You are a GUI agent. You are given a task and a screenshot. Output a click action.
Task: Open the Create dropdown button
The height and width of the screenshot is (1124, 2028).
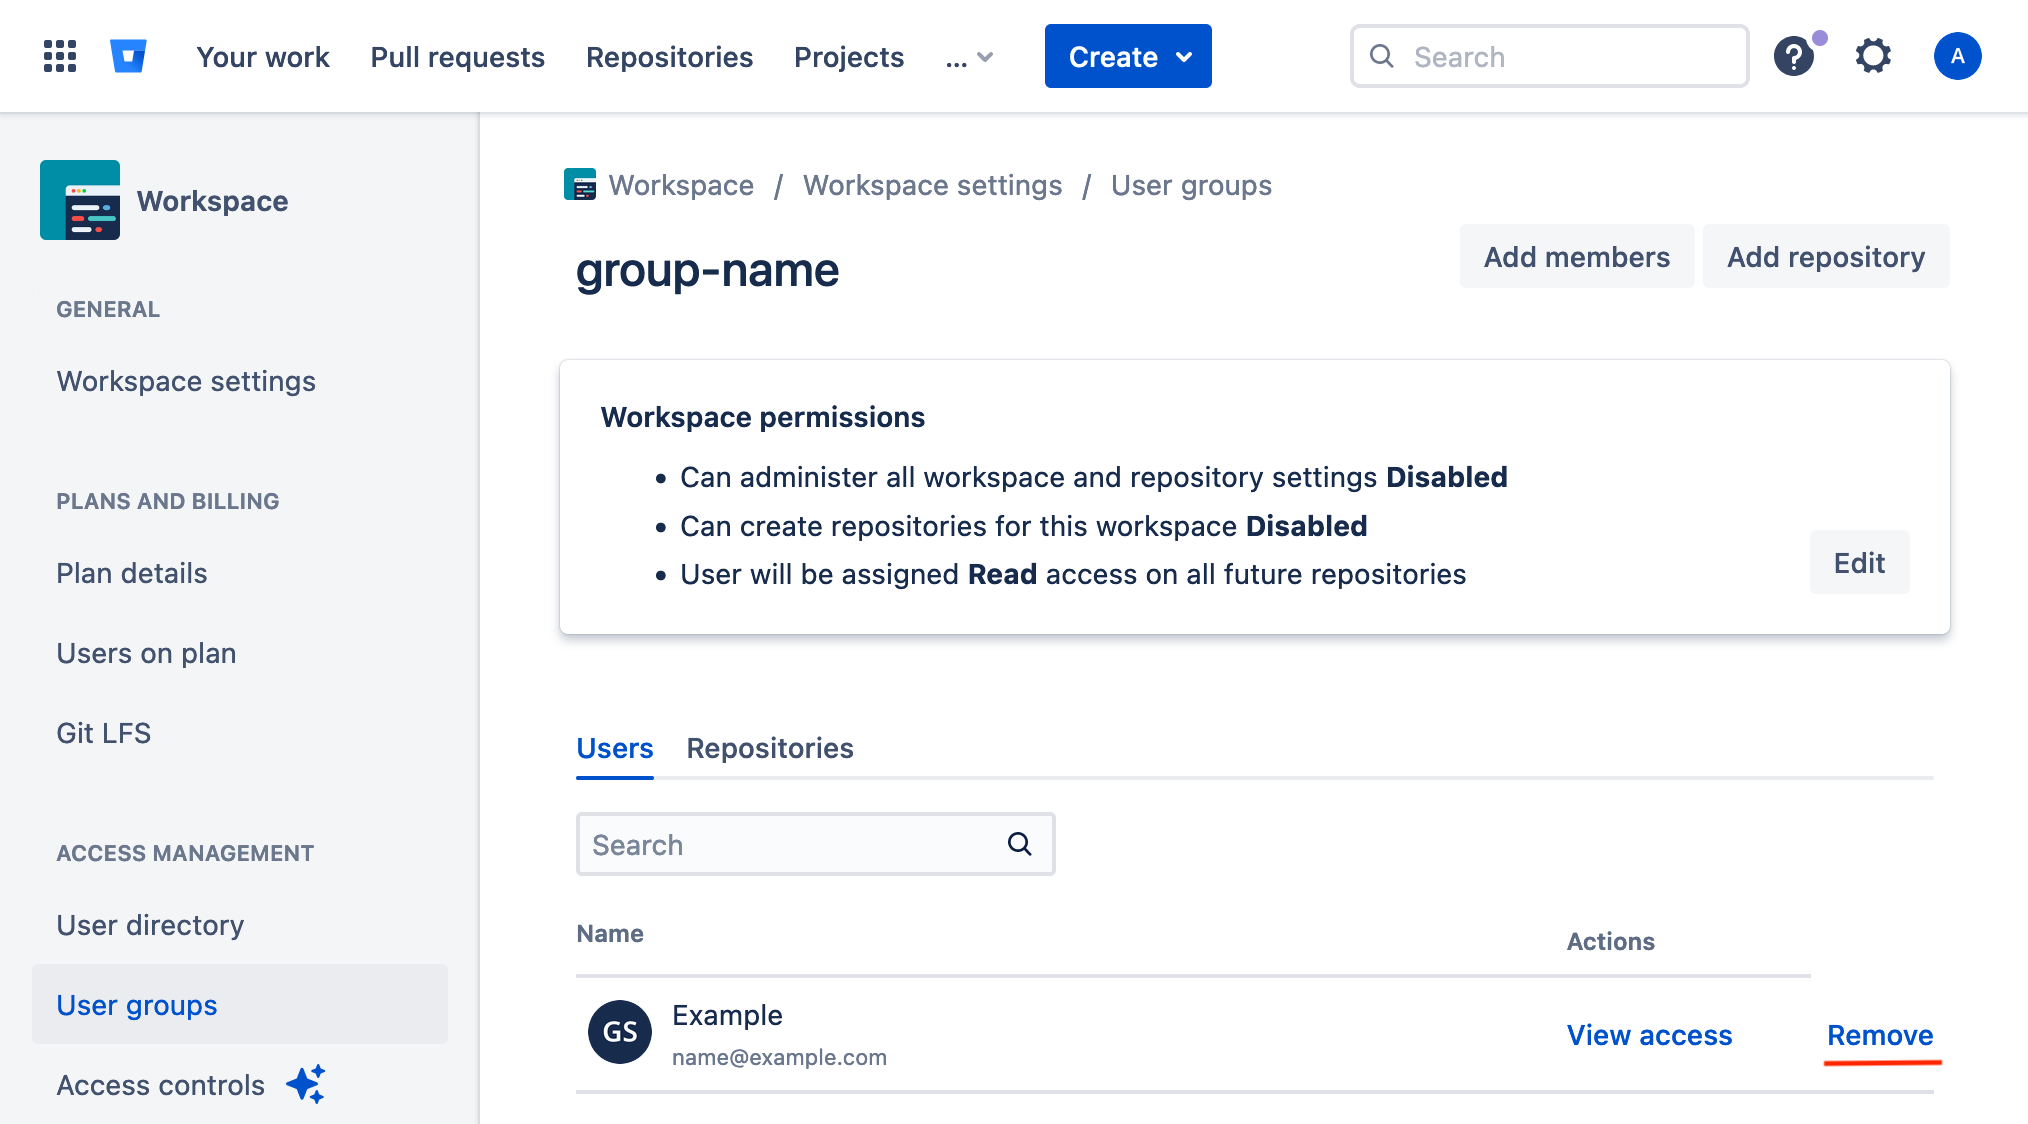point(1128,56)
